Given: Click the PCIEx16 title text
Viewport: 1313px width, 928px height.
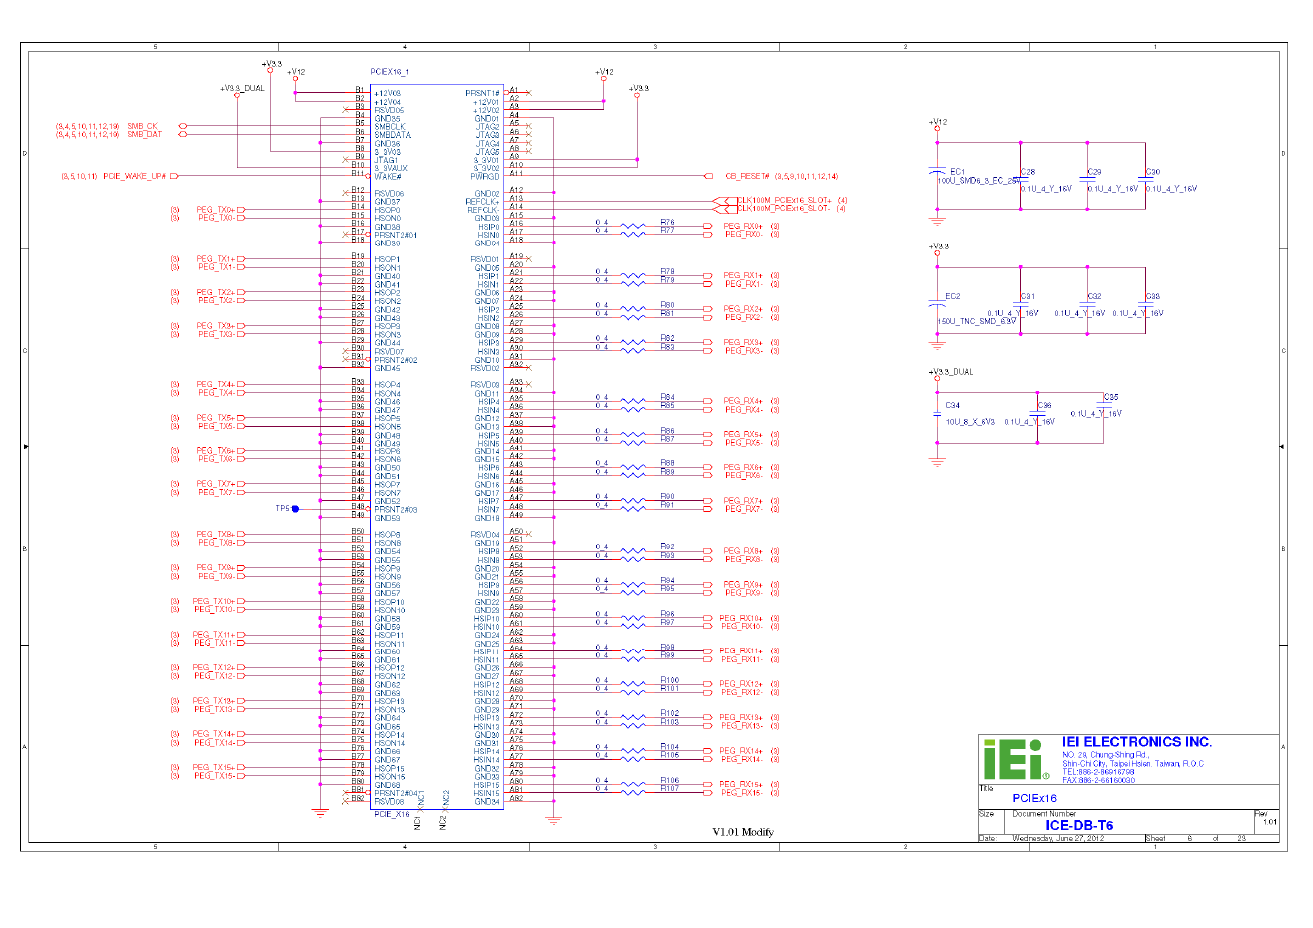Looking at the screenshot, I should tap(1035, 798).
